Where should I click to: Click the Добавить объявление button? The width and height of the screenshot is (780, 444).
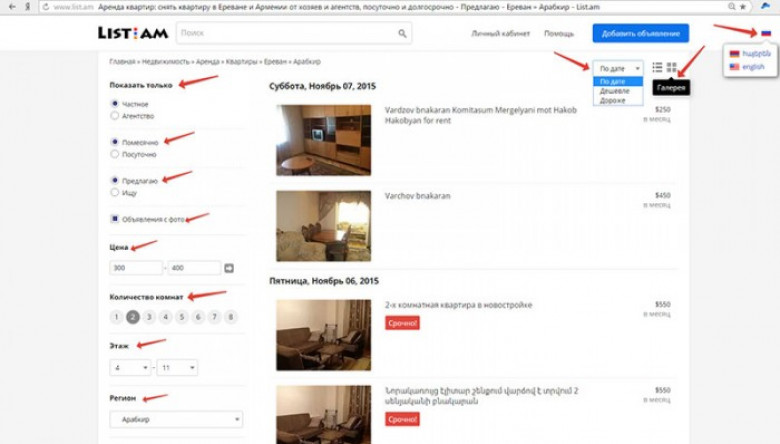pos(640,34)
